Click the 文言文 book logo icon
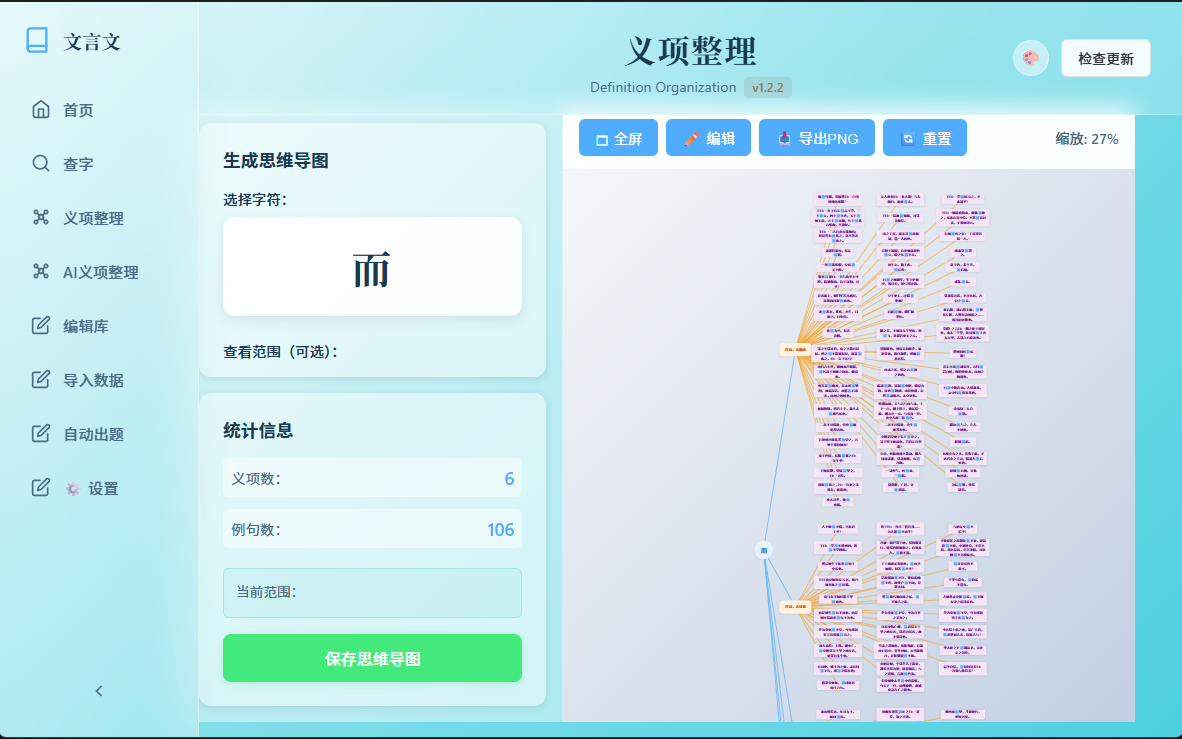Screen dimensions: 1182x739 coord(37,38)
